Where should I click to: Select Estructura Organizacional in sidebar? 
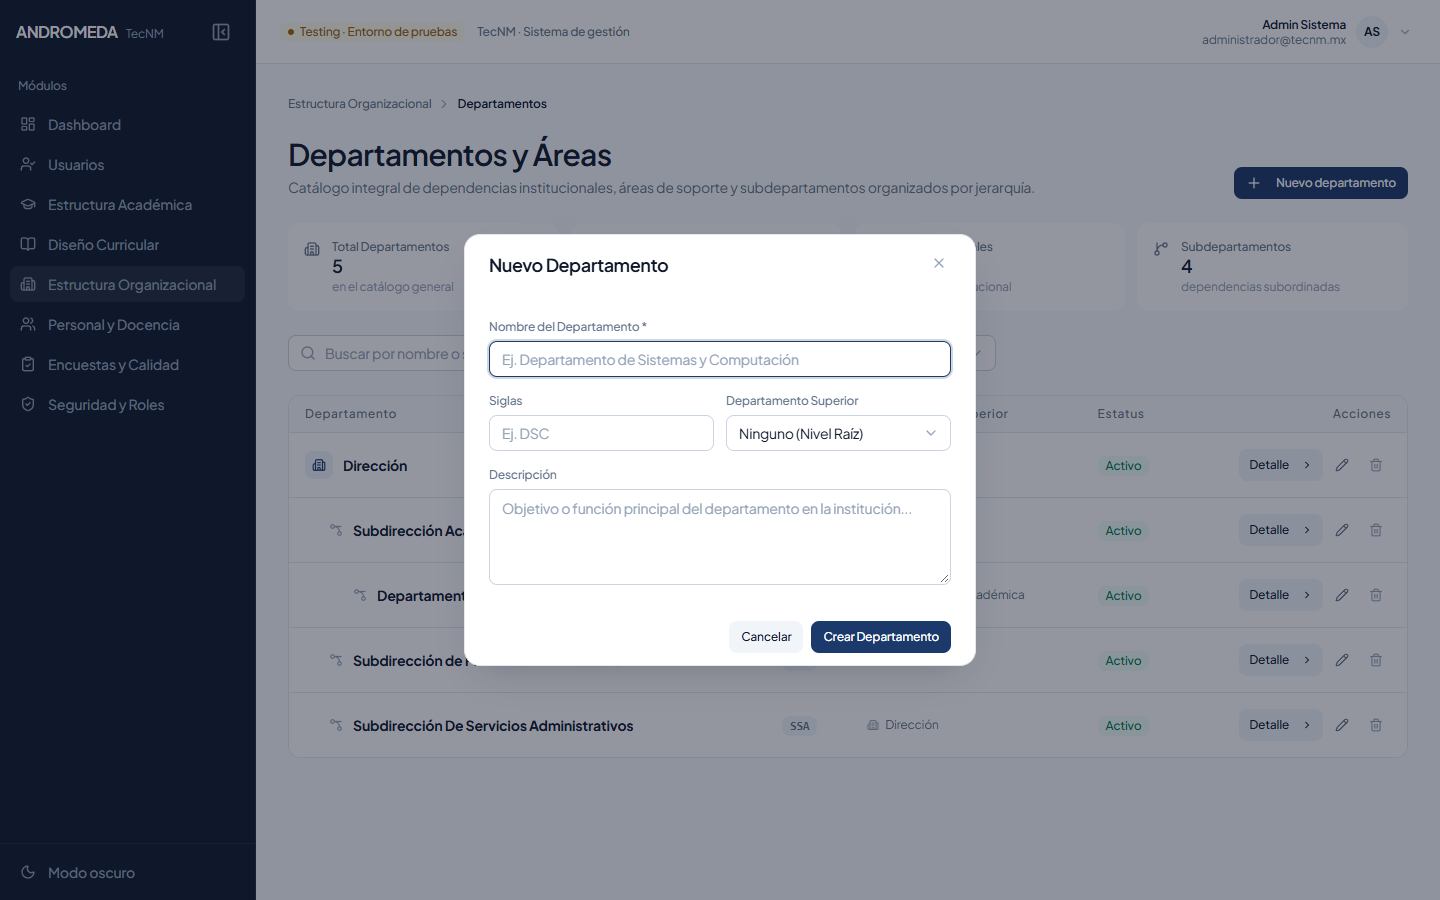127,285
